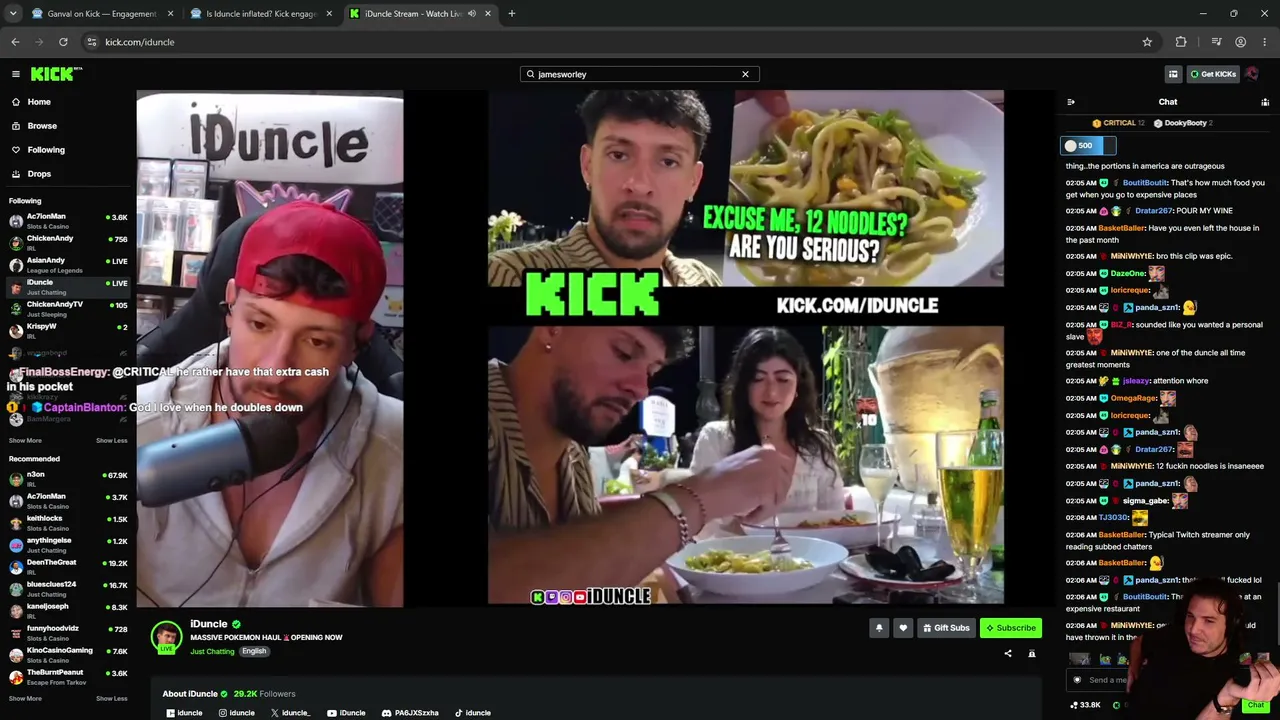The image size is (1280, 720).
Task: Toggle stream notifications bell
Action: click(879, 628)
